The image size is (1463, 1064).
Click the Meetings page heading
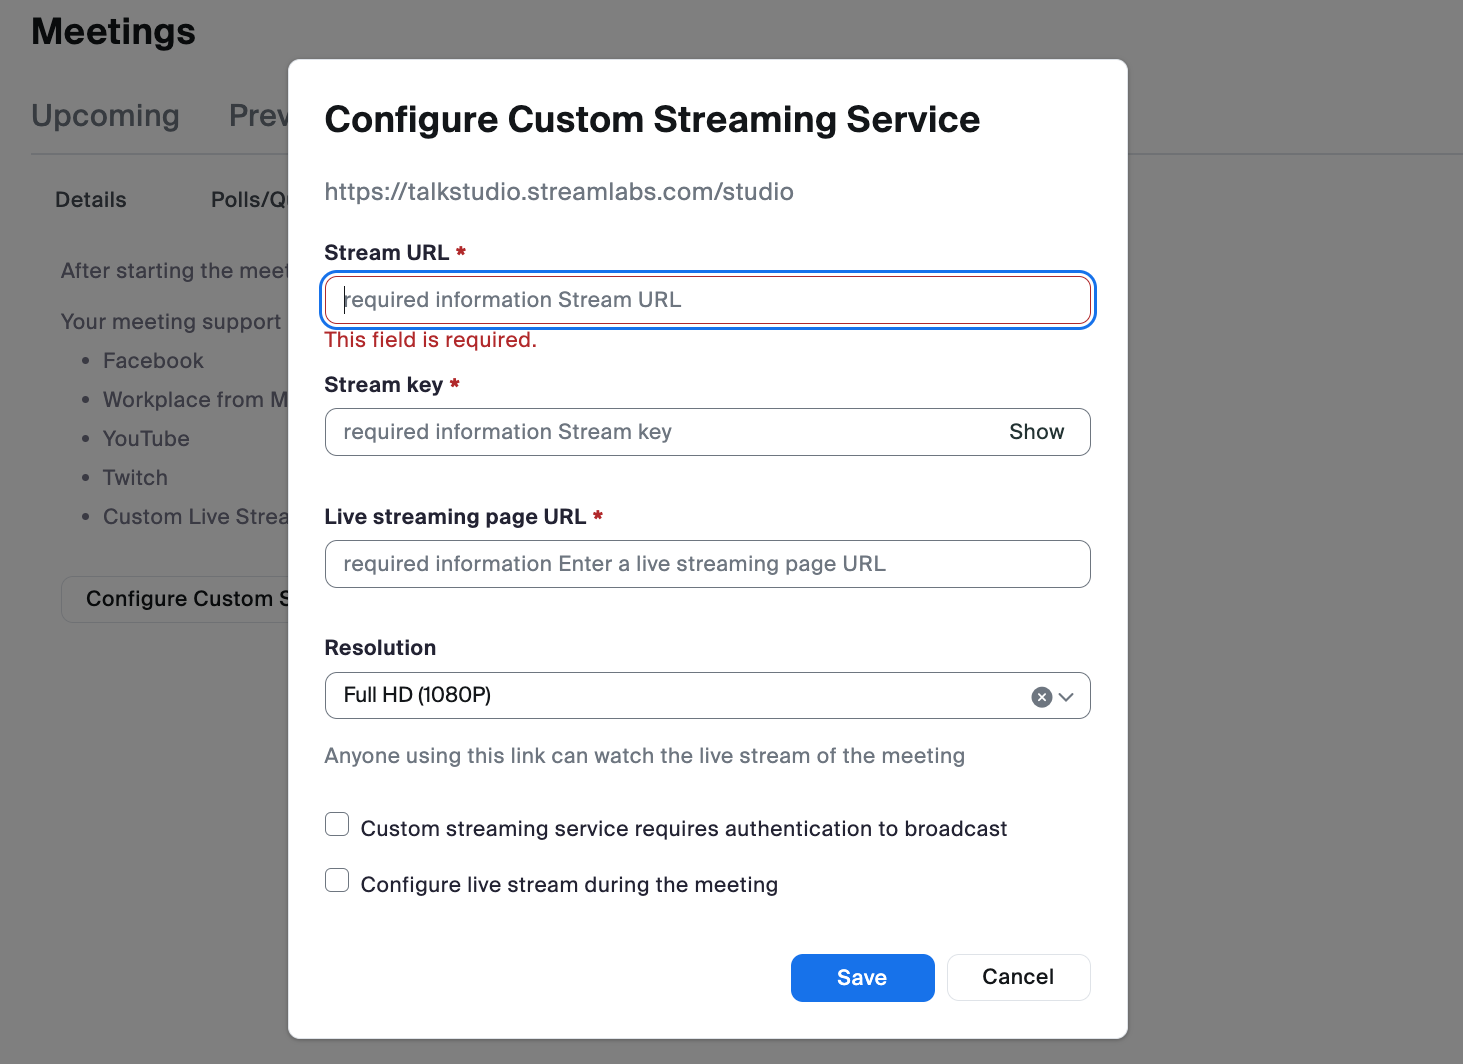pyautogui.click(x=113, y=31)
